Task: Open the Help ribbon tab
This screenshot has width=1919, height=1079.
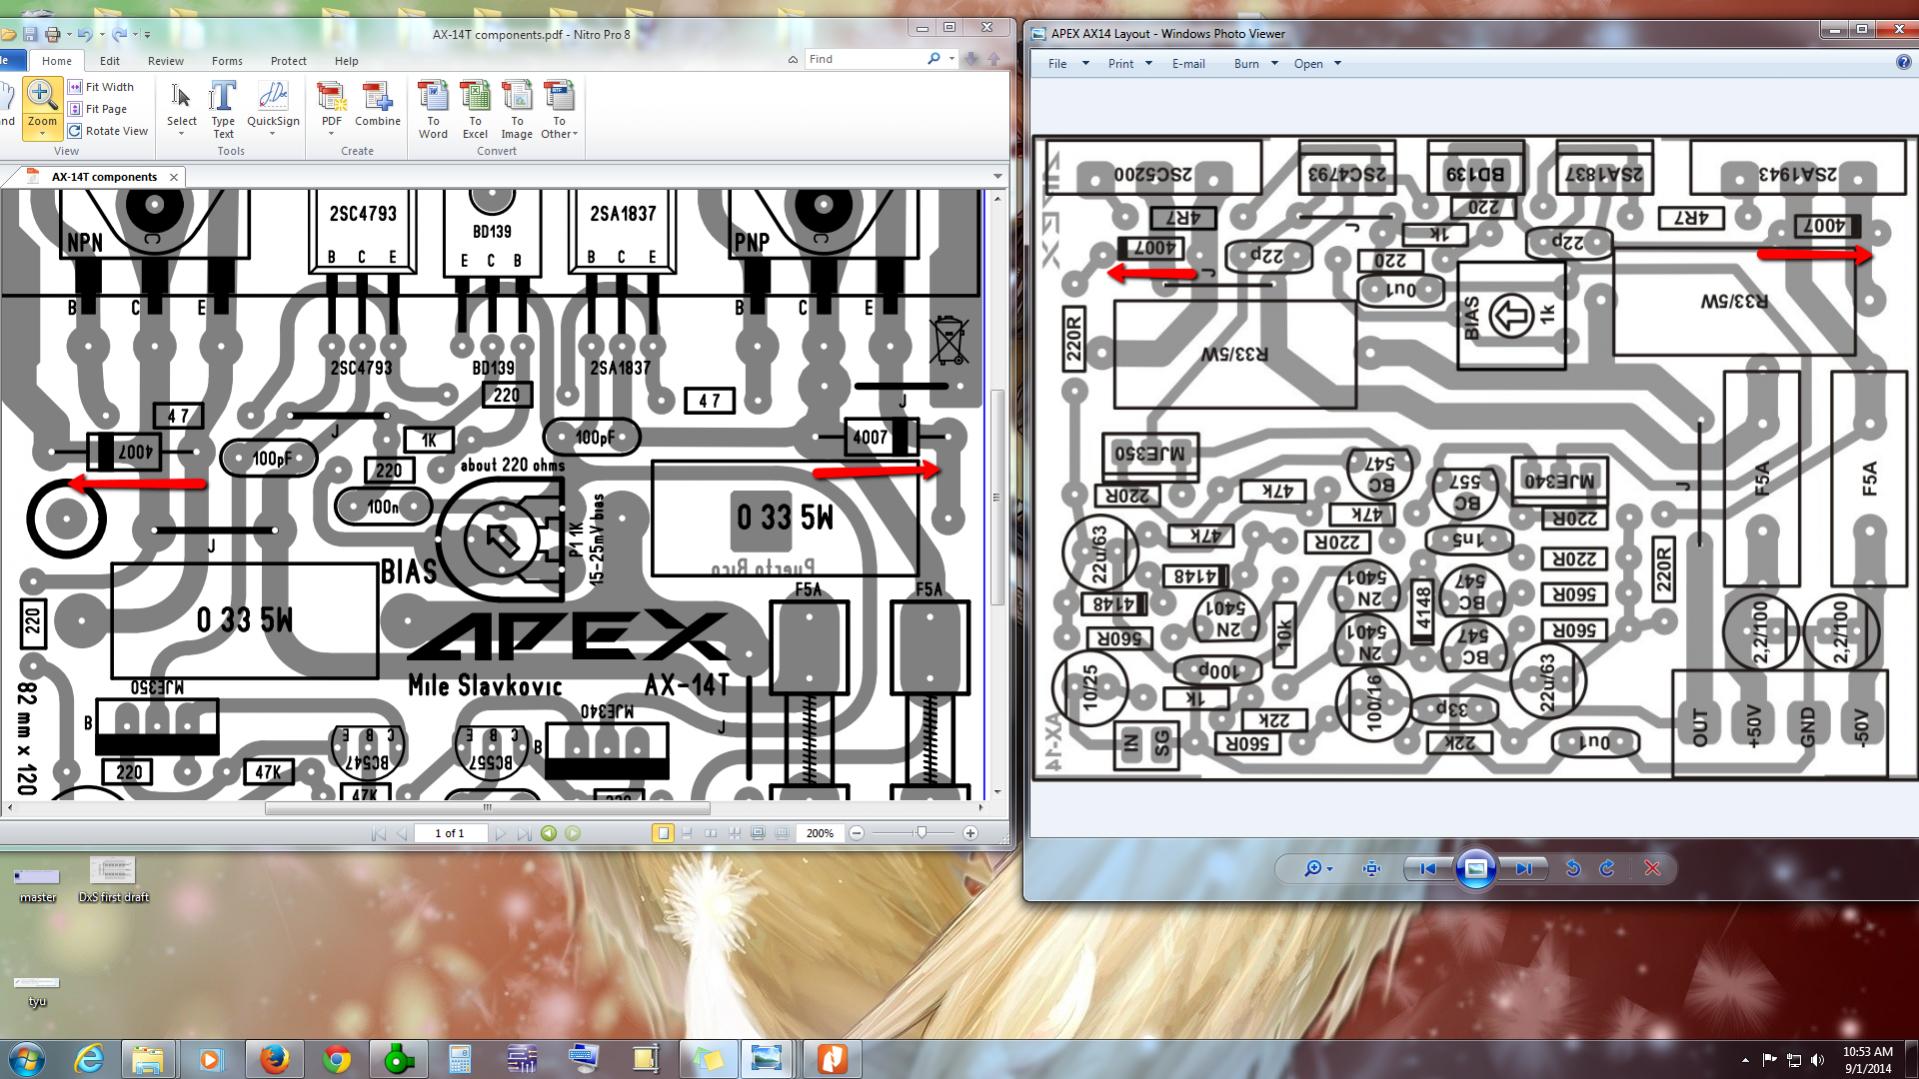Action: pos(346,61)
